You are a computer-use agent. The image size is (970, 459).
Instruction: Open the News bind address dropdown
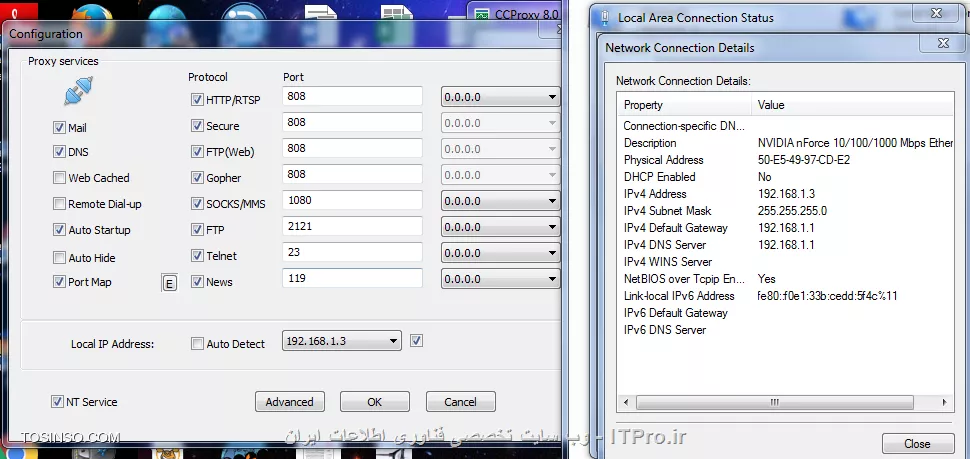pos(500,279)
